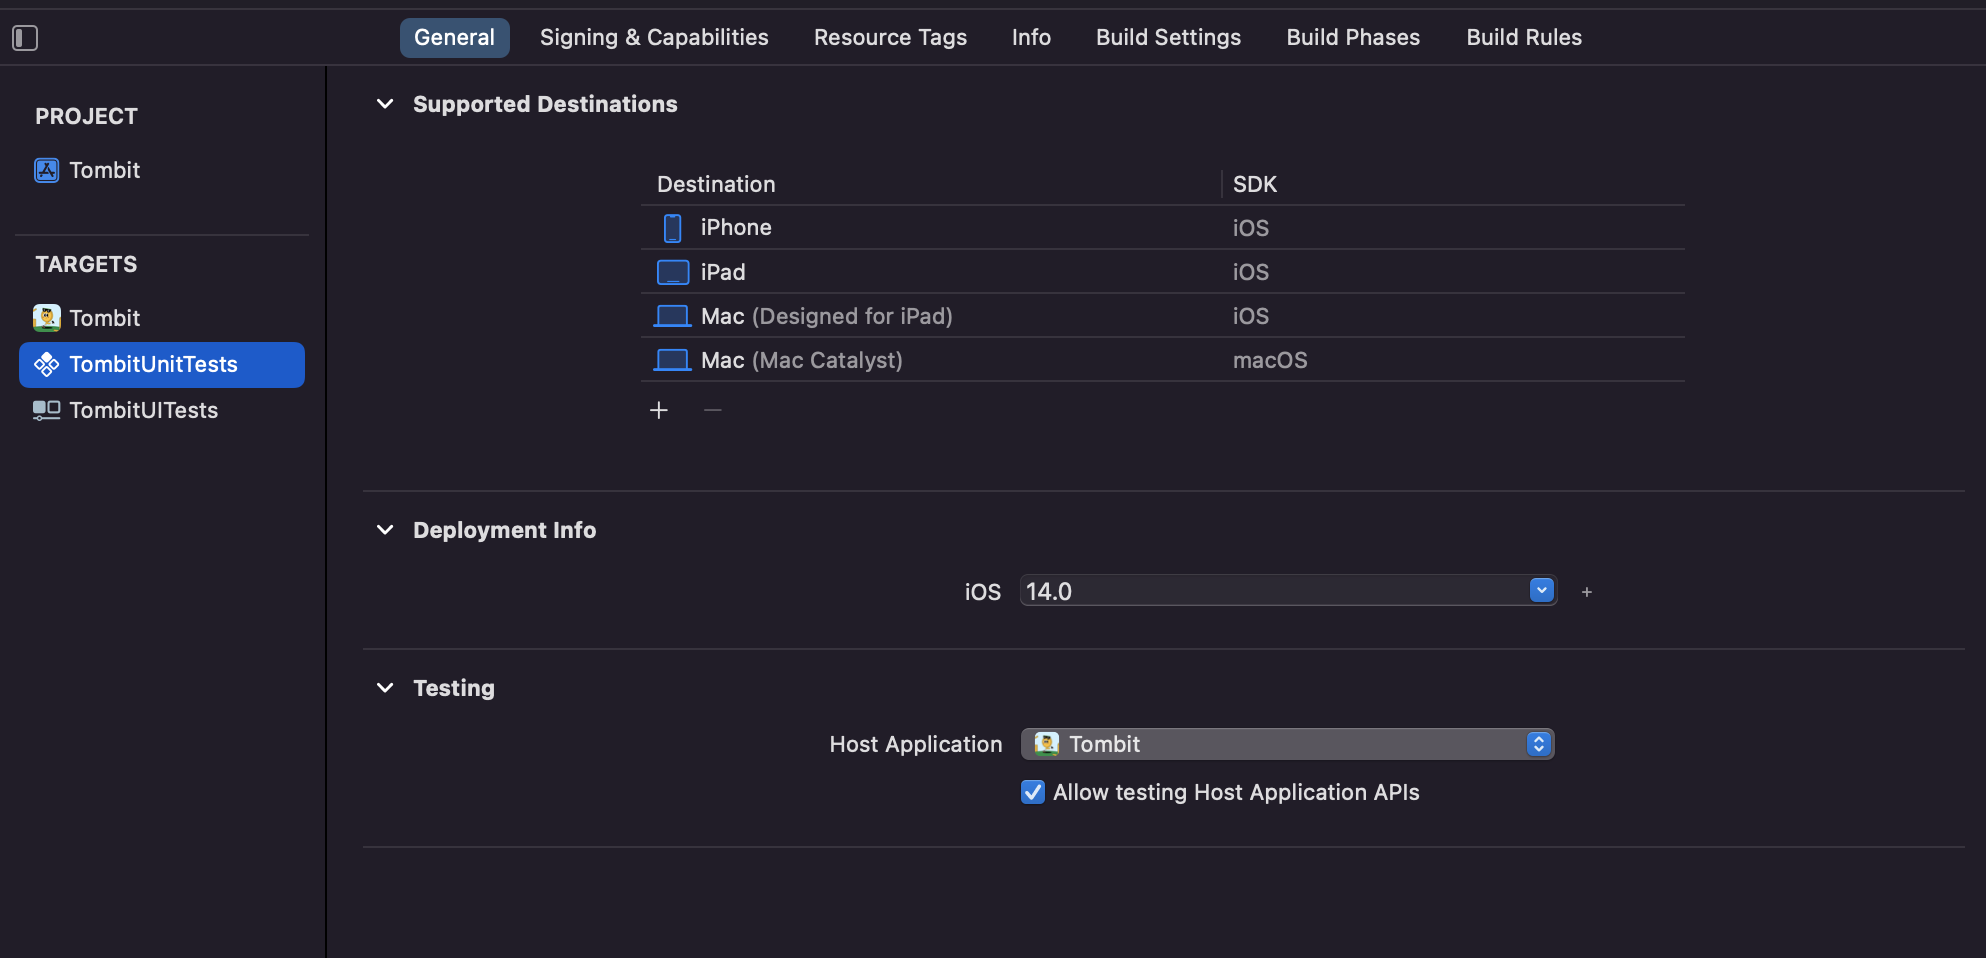Open the iOS deployment version dropdown
The image size is (1986, 958).
click(1541, 591)
